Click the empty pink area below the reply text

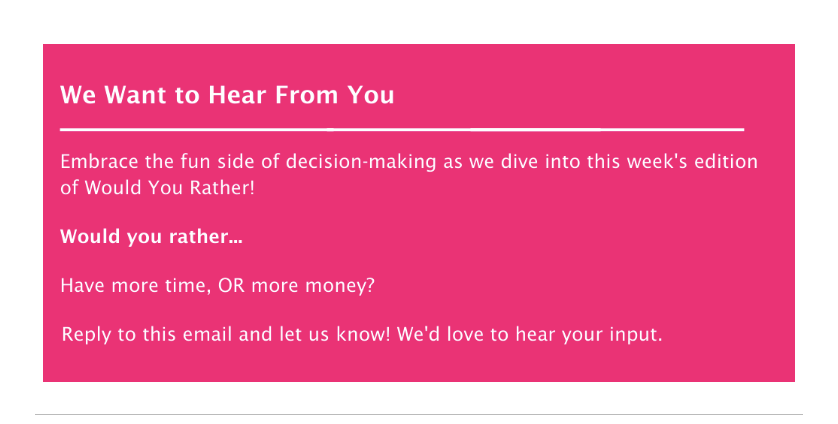[x=419, y=365]
